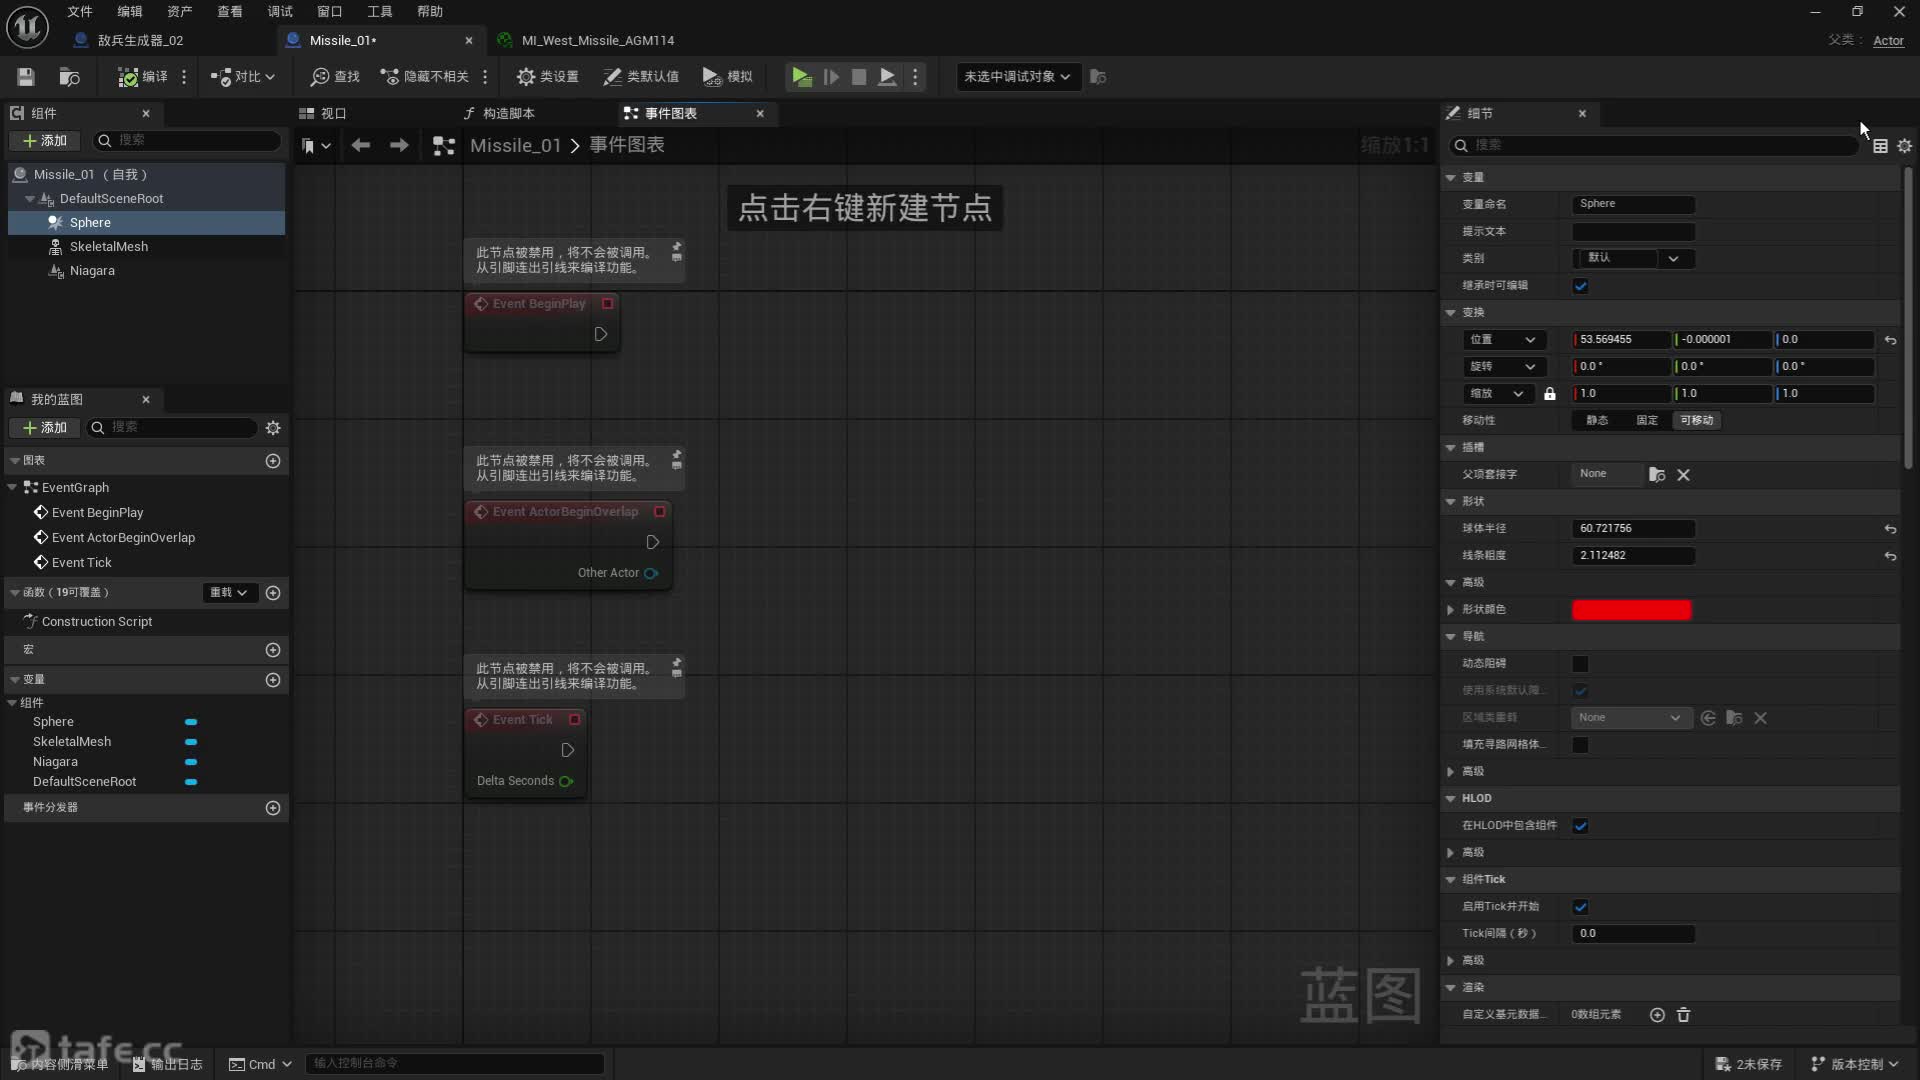Click the browse to asset icon

click(69, 77)
